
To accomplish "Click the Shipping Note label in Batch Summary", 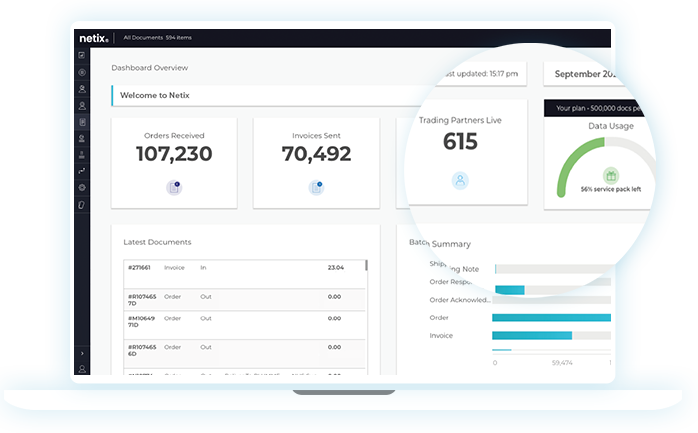I will 454,267.
